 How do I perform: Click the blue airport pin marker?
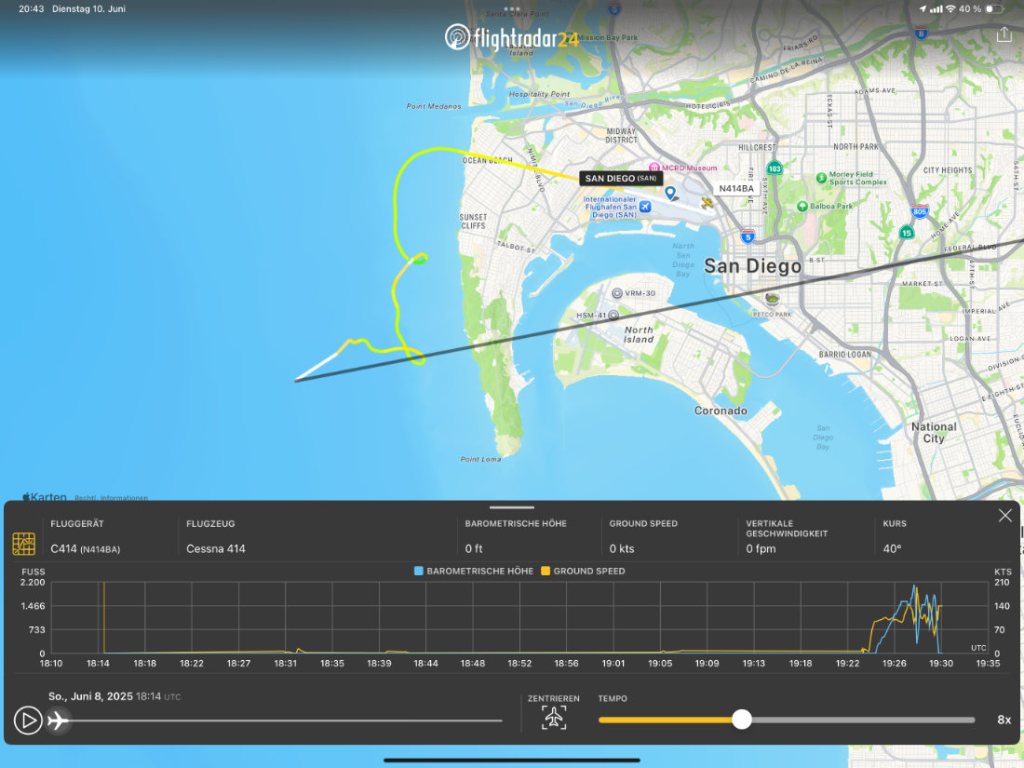click(x=670, y=192)
